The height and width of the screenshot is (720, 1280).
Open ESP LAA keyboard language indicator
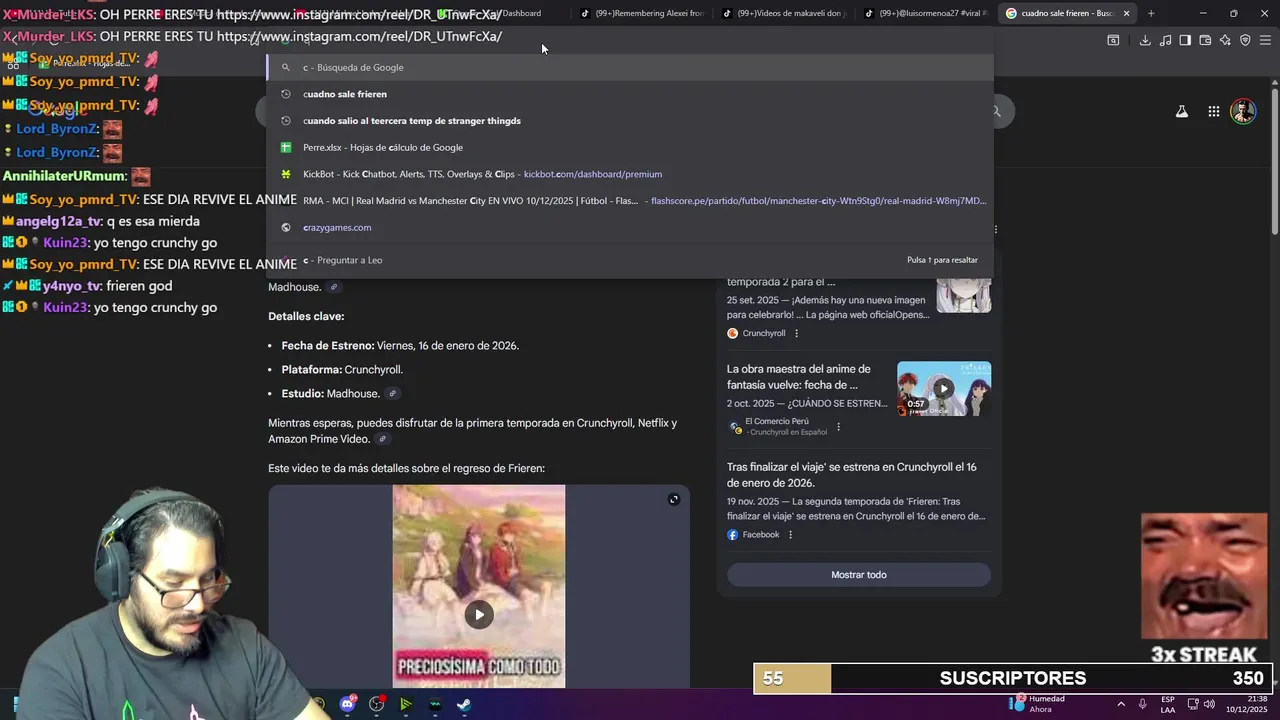point(1168,704)
